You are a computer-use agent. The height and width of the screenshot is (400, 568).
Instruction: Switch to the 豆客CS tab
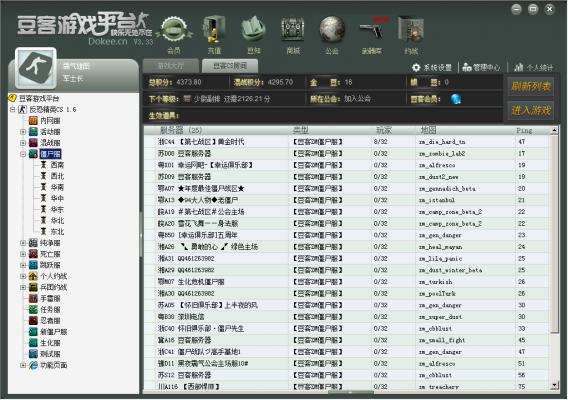pos(230,66)
